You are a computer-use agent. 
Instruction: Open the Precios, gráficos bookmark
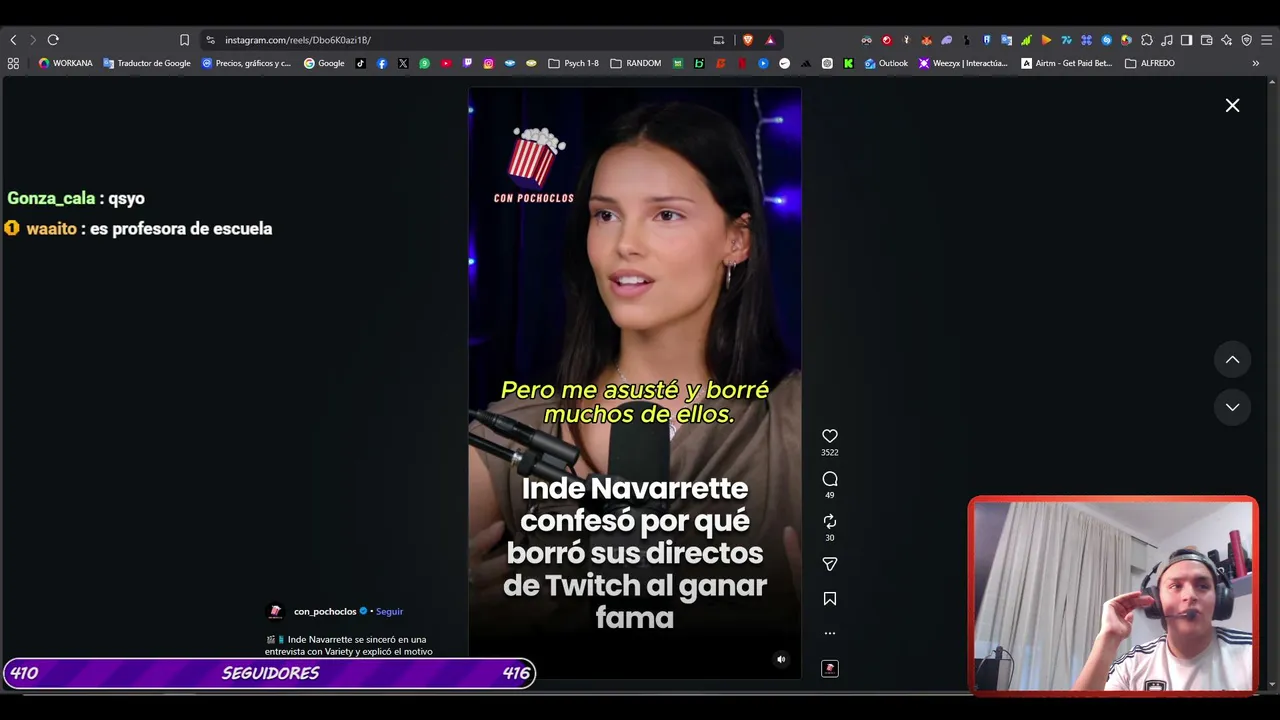pyautogui.click(x=247, y=63)
